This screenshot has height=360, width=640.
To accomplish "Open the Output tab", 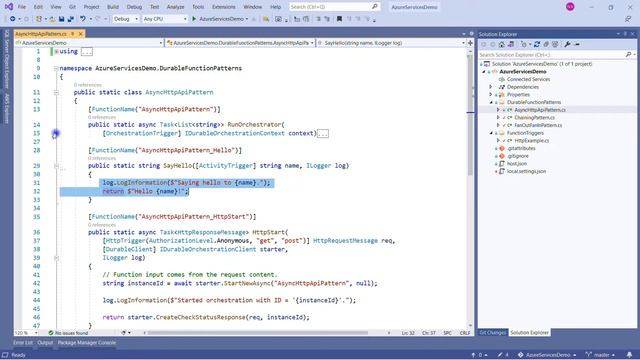I will pos(45,343).
